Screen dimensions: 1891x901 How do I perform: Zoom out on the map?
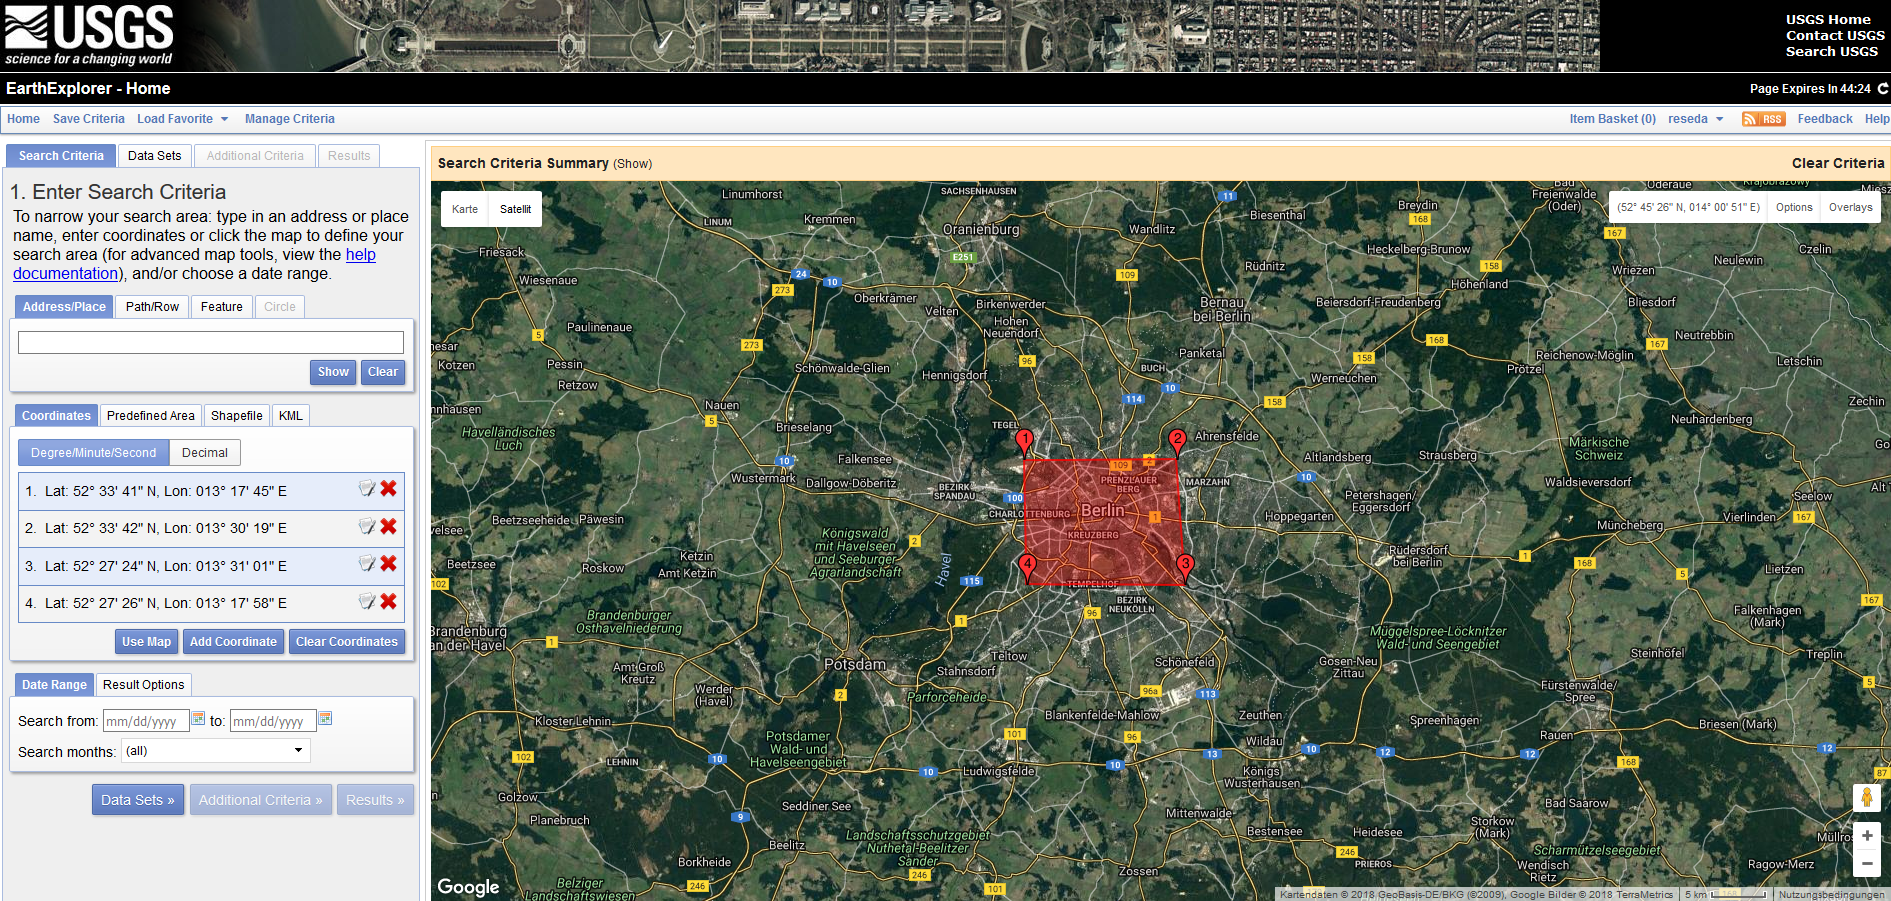tap(1866, 863)
